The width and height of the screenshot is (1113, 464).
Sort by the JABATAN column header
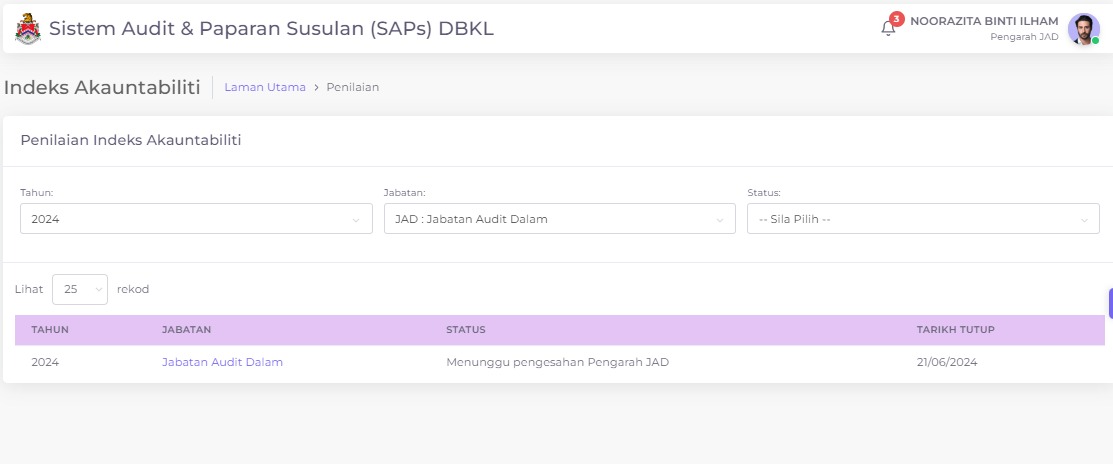(x=186, y=329)
